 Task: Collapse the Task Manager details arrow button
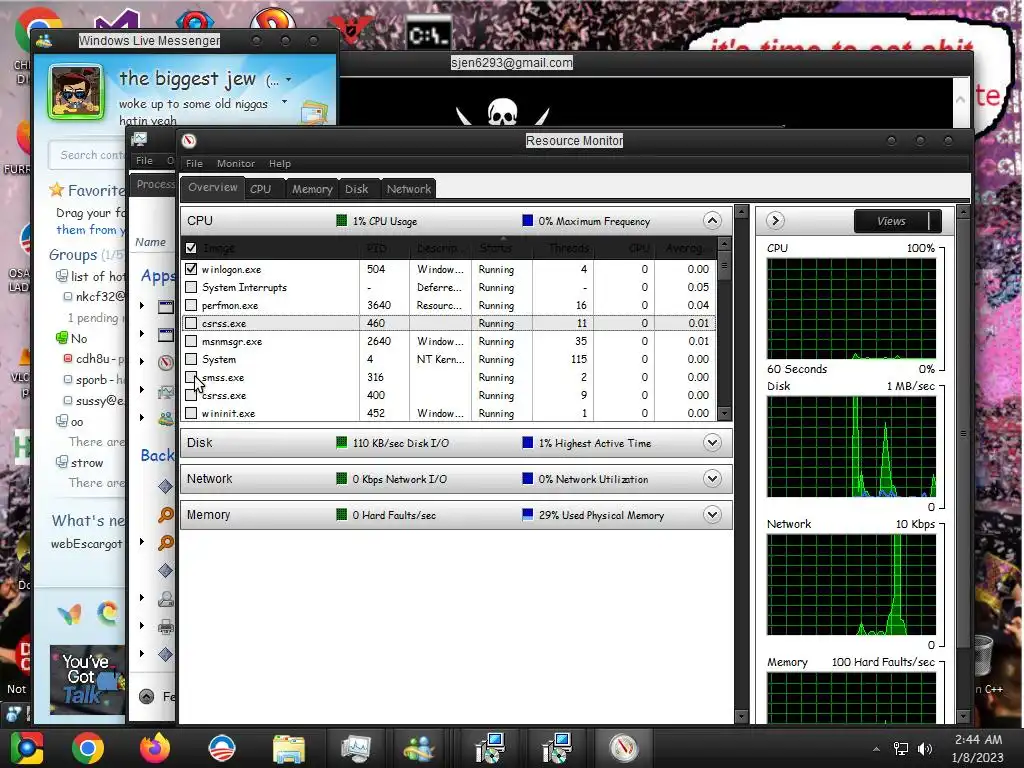coord(147,696)
